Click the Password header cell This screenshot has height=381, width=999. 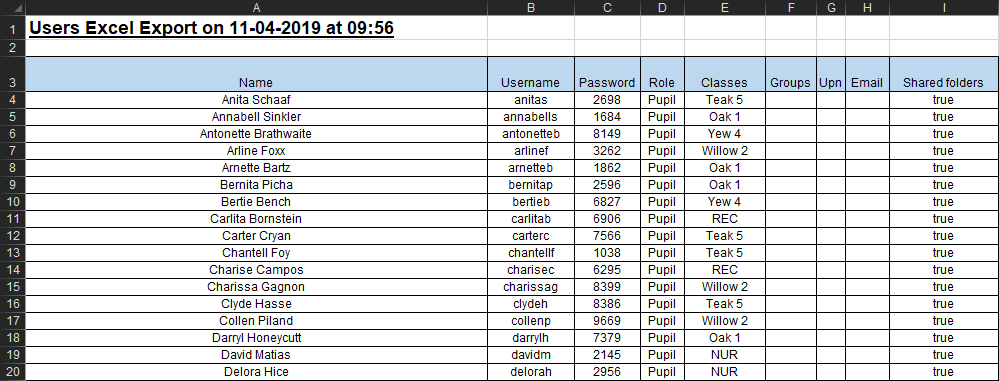(607, 74)
